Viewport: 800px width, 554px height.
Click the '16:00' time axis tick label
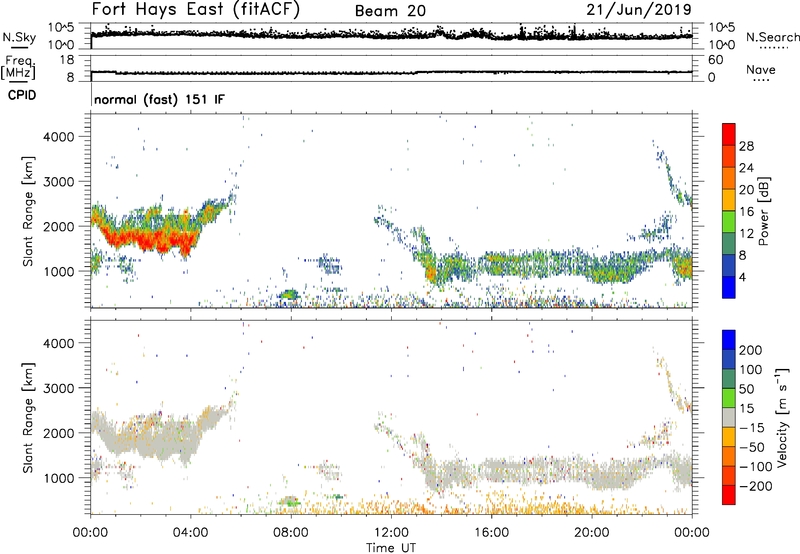pos(491,533)
